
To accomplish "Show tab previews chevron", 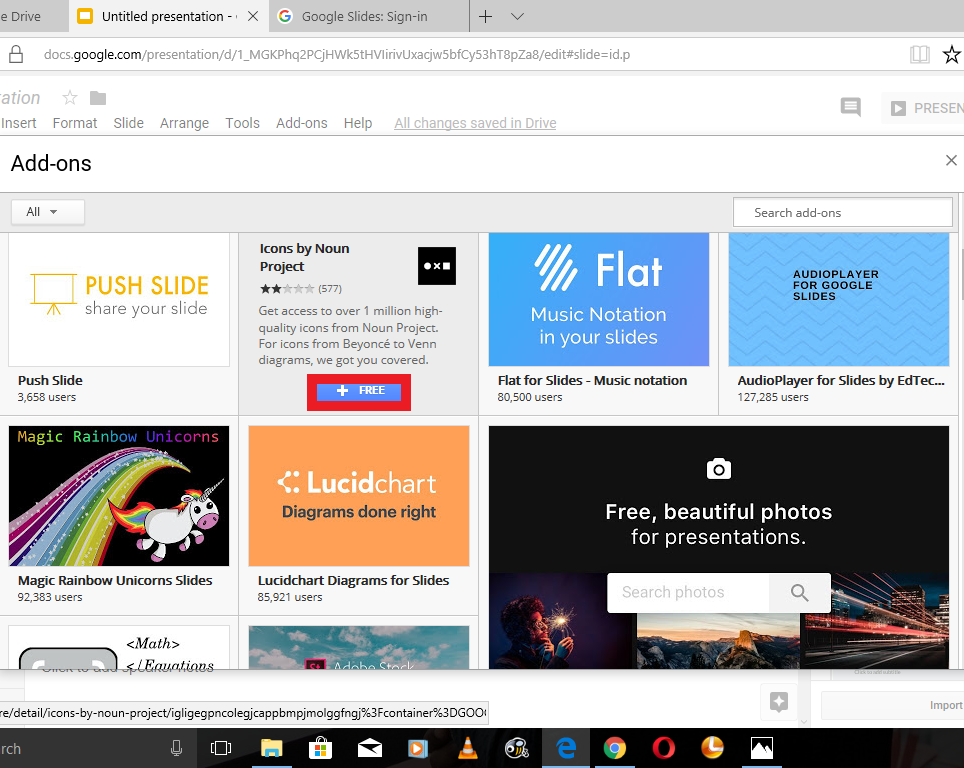I will (x=518, y=17).
